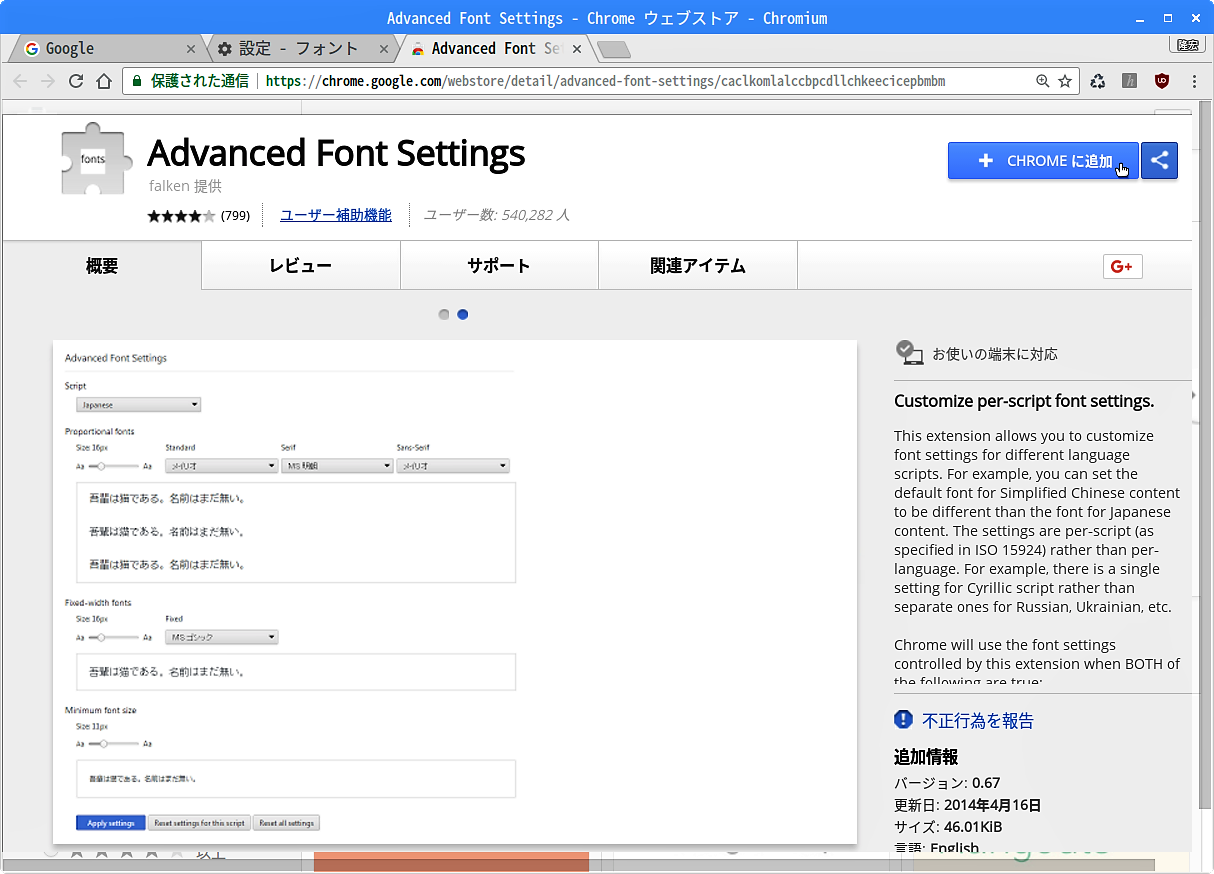Click the gray 'h' extension icon
The height and width of the screenshot is (874, 1214).
point(1130,81)
